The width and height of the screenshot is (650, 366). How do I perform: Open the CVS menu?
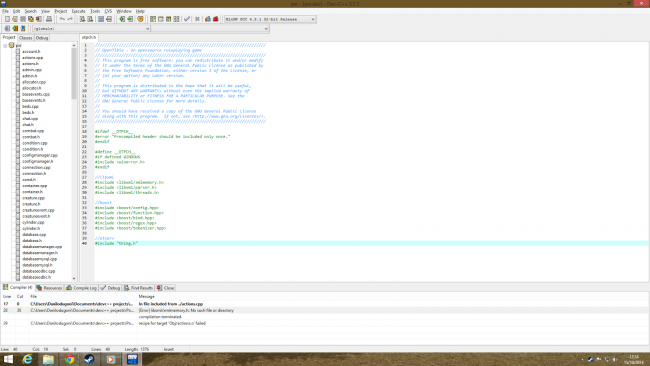click(108, 11)
